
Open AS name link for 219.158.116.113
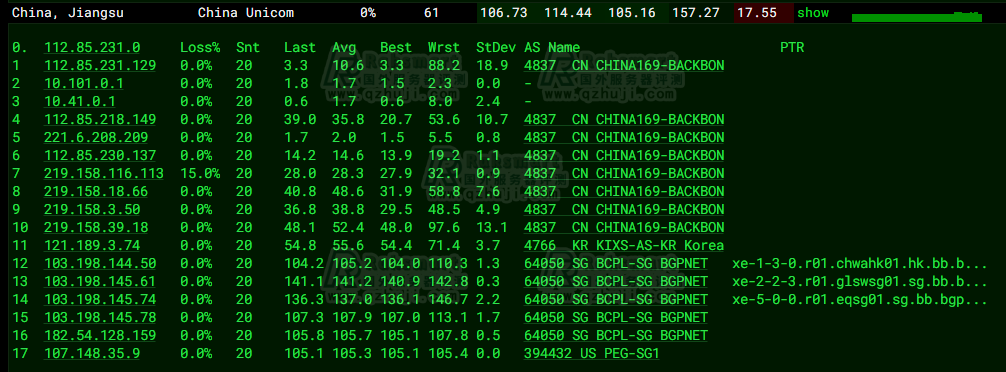624,173
